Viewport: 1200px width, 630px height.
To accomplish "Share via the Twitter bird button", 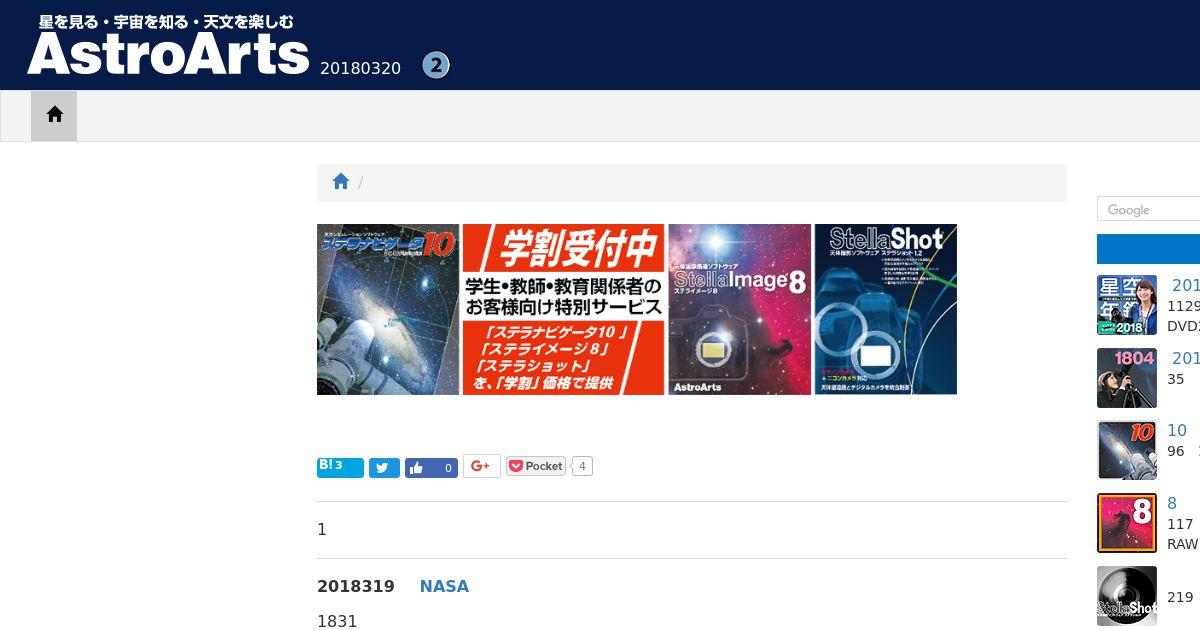I will click(384, 467).
